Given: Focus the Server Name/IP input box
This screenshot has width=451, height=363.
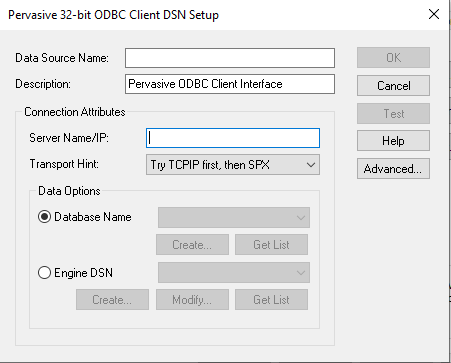Looking at the screenshot, I should tap(233, 138).
